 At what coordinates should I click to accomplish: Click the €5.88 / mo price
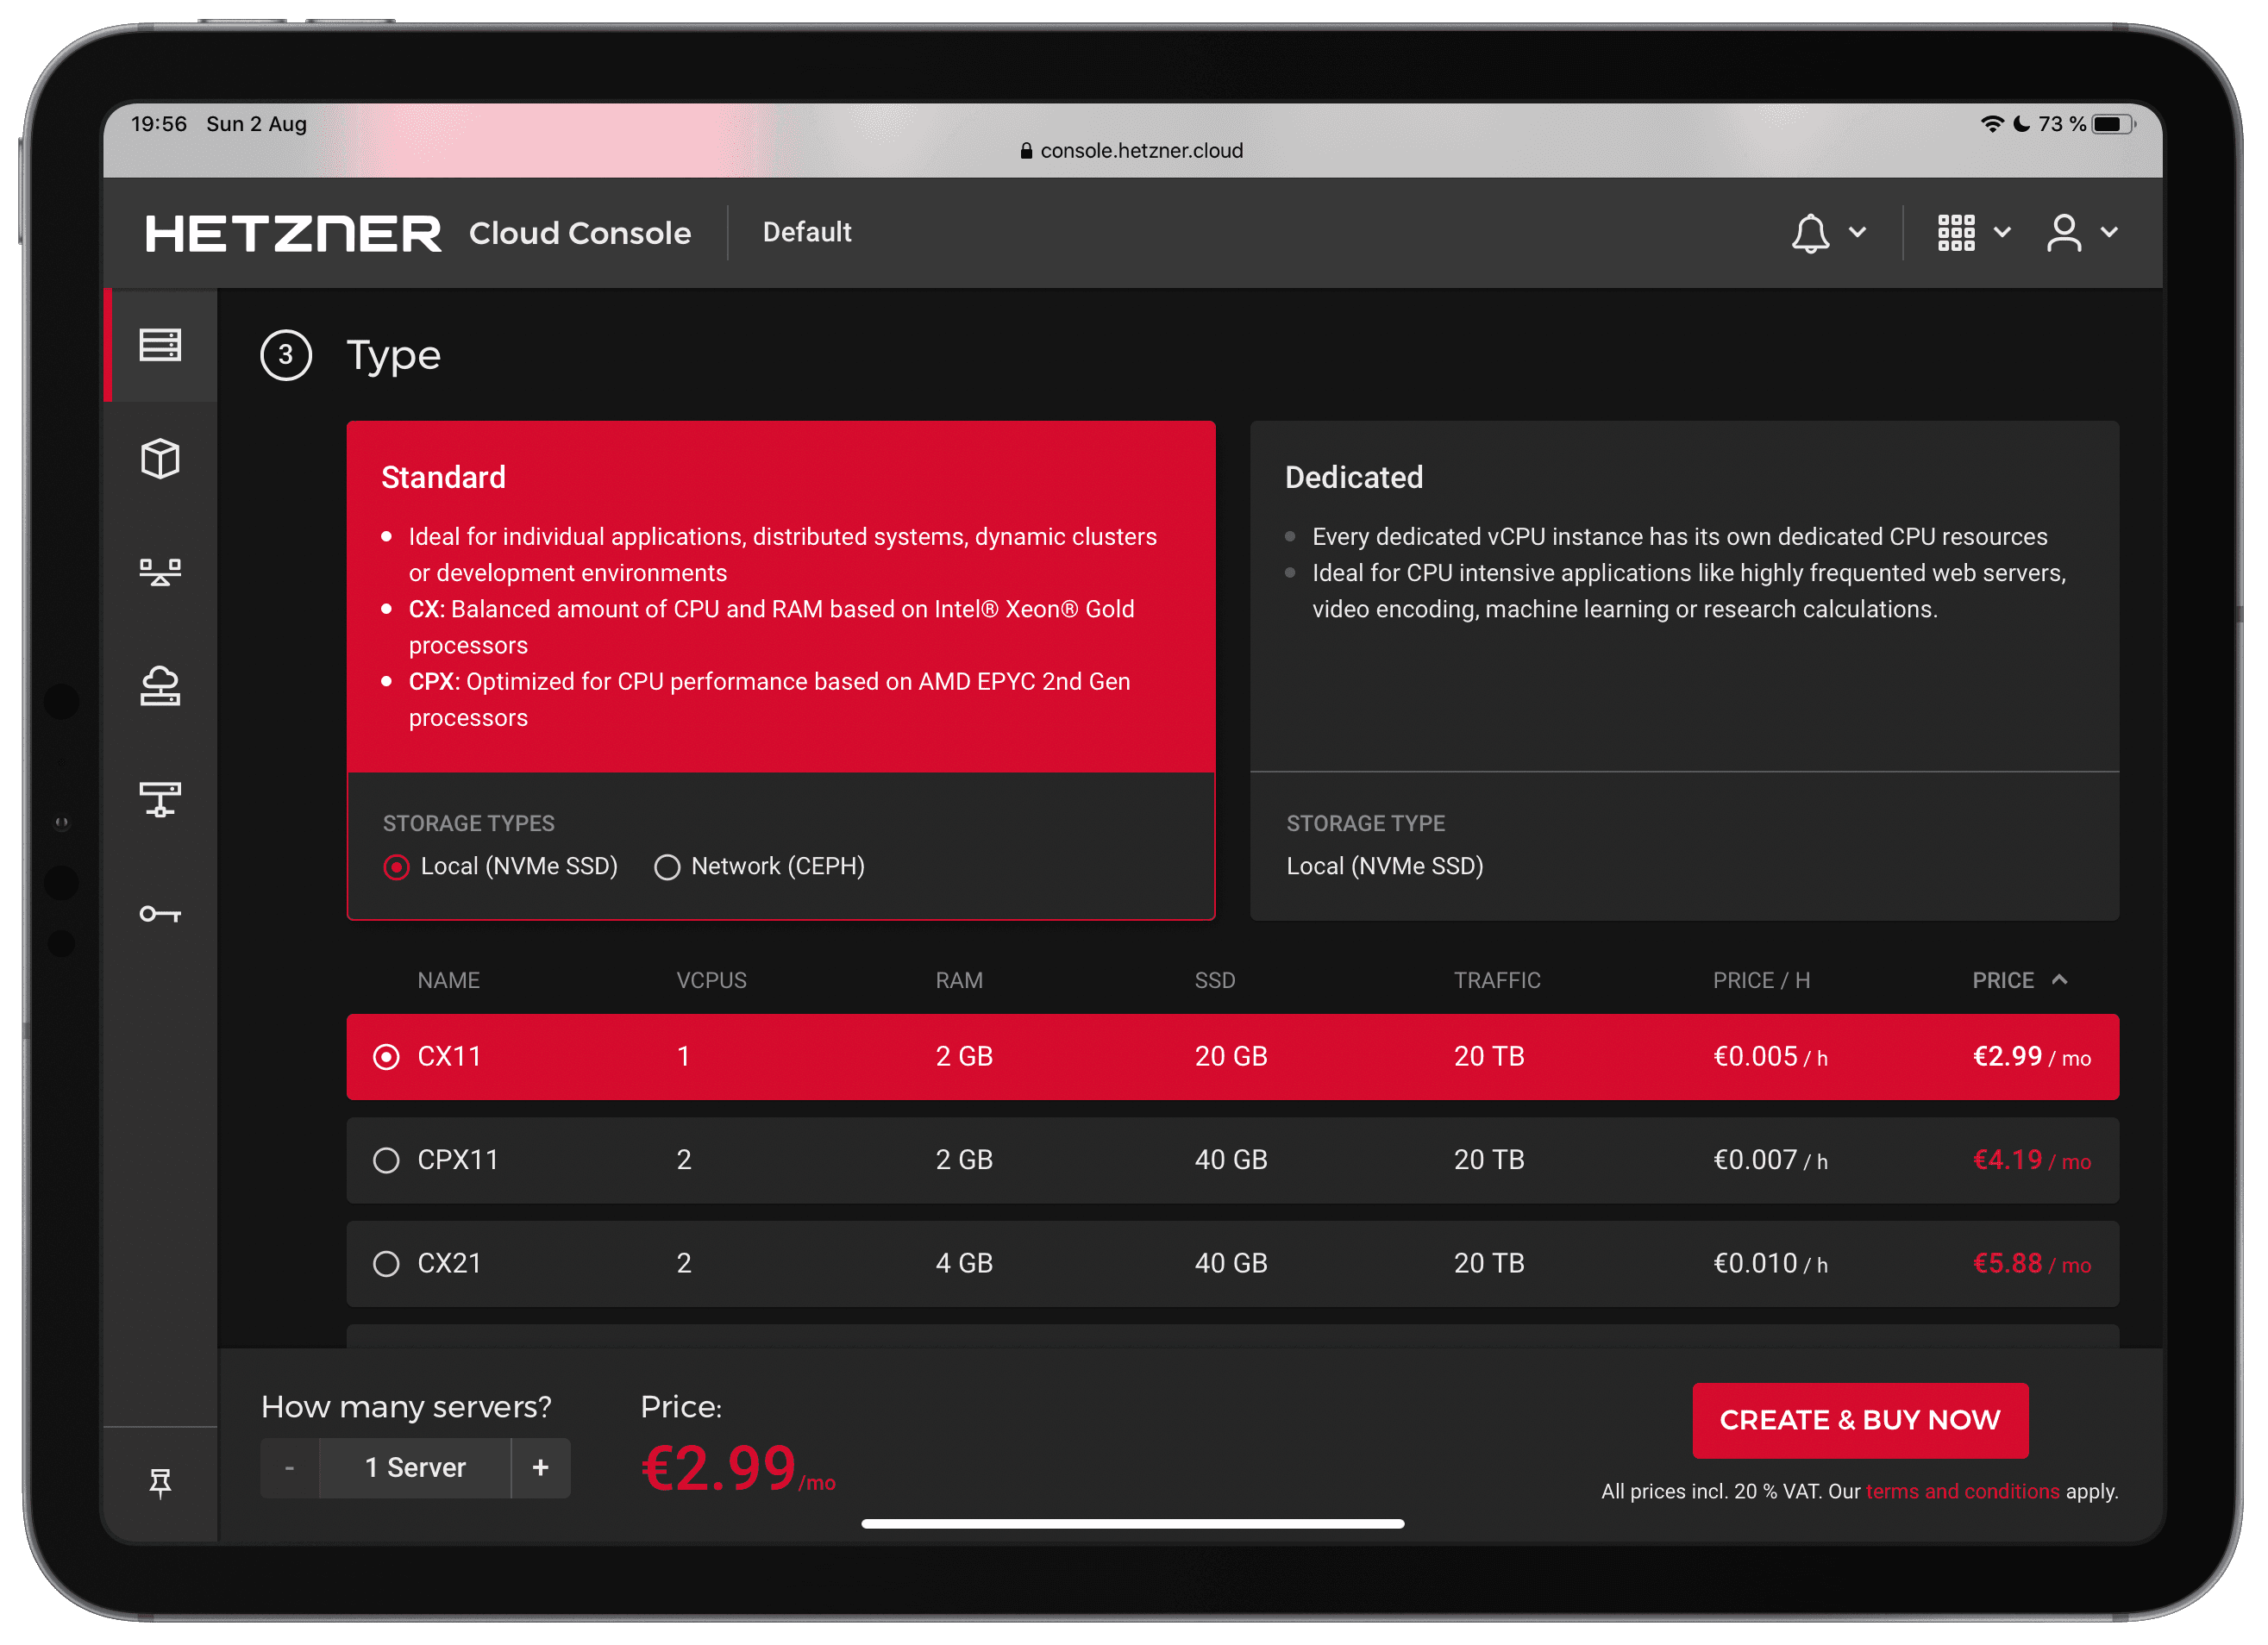tap(2033, 1265)
